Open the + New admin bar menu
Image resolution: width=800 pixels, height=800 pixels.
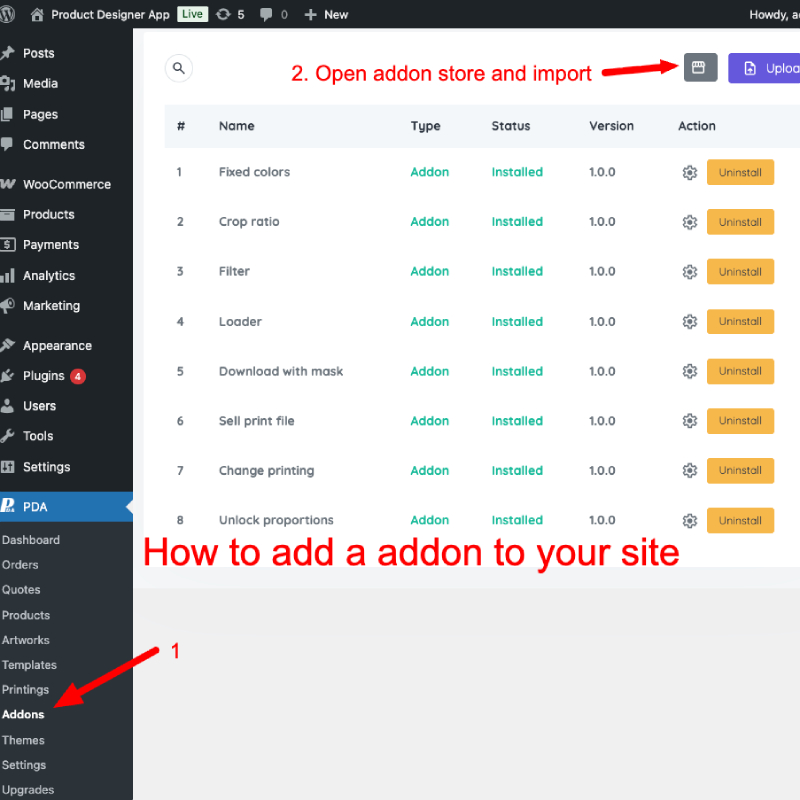[326, 14]
